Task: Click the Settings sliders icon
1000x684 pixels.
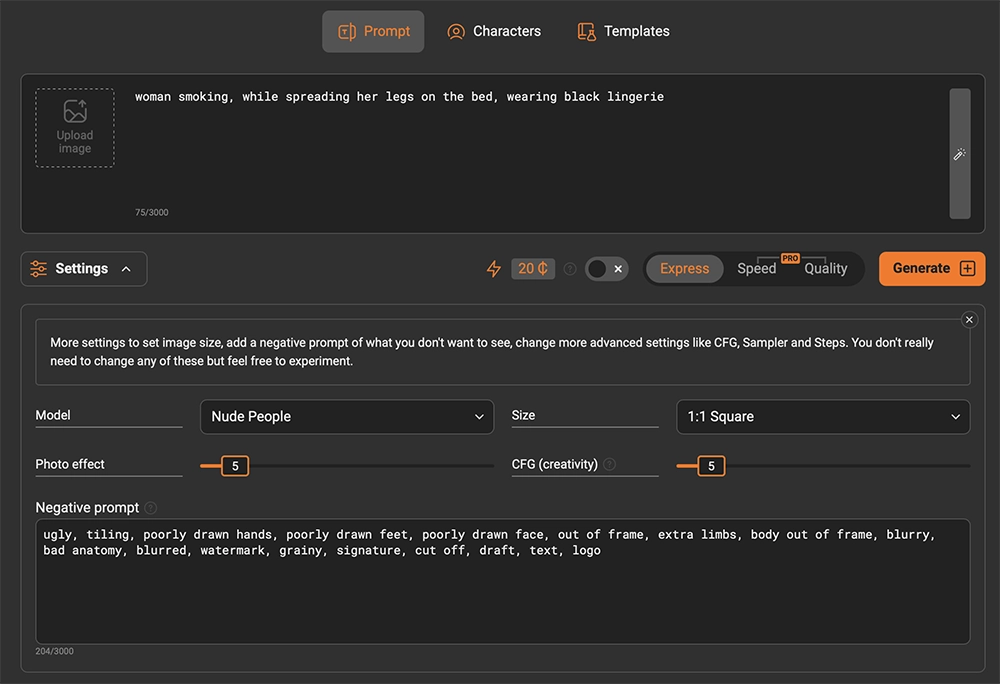Action: (38, 268)
